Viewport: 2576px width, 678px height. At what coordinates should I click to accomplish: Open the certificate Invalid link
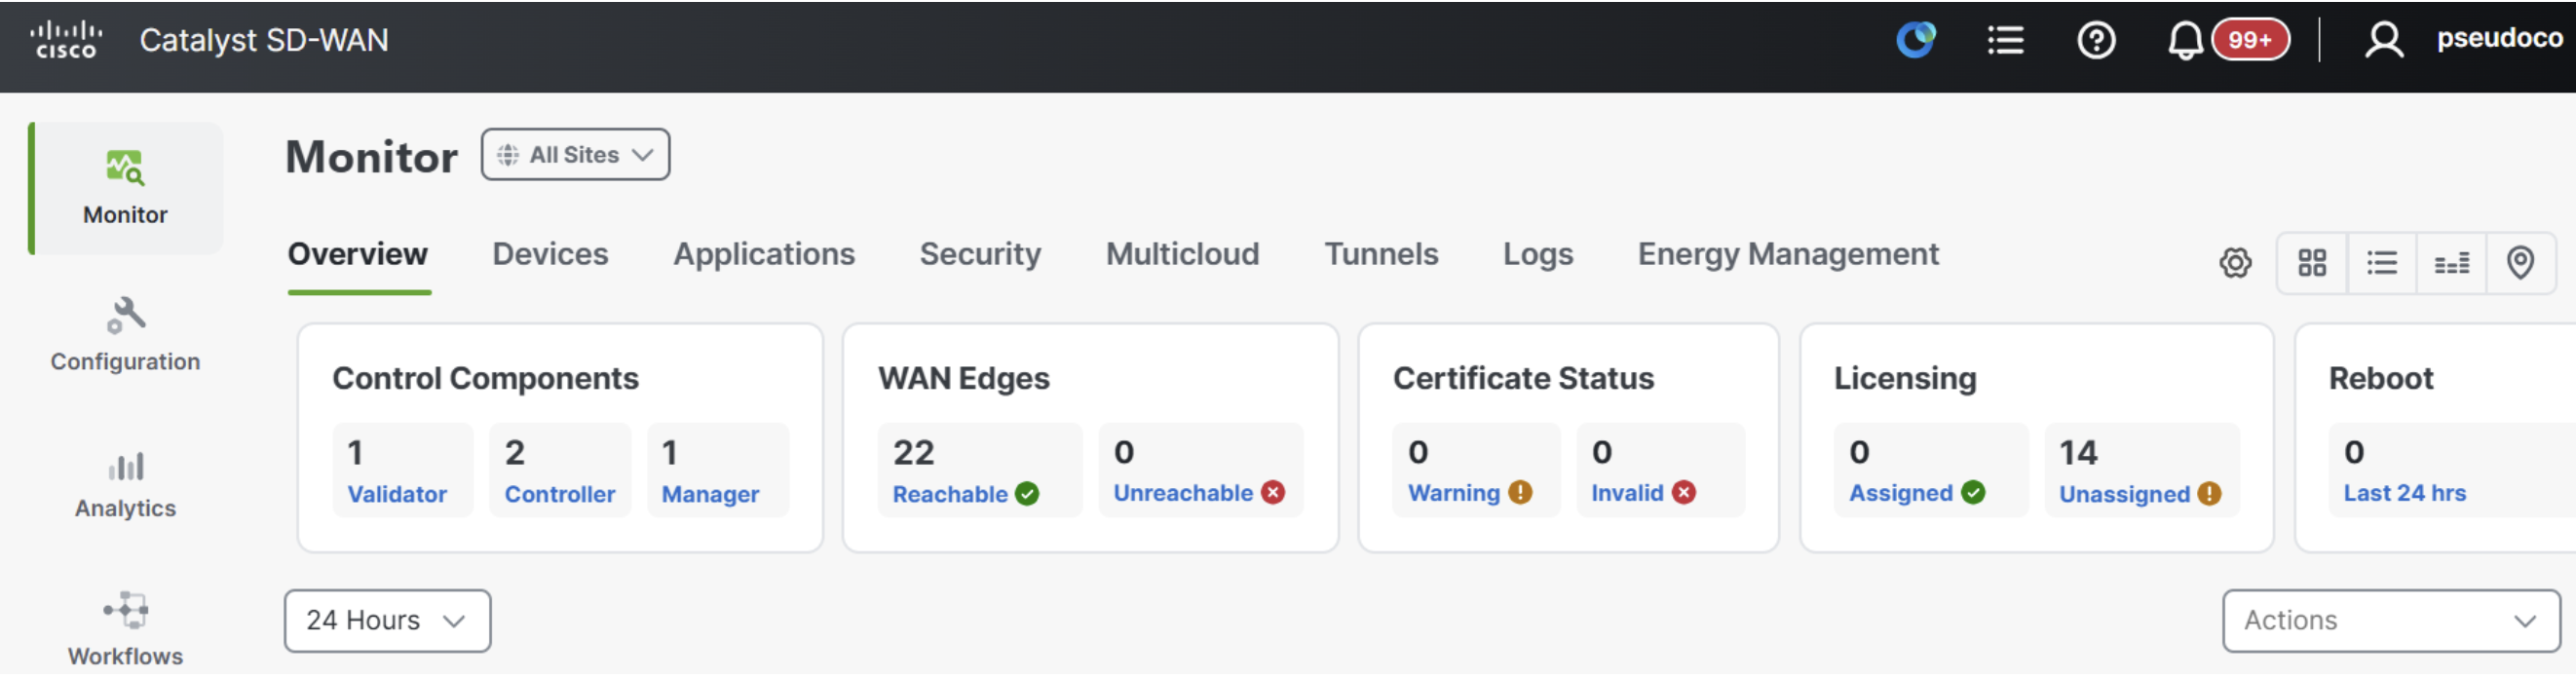click(x=1627, y=493)
